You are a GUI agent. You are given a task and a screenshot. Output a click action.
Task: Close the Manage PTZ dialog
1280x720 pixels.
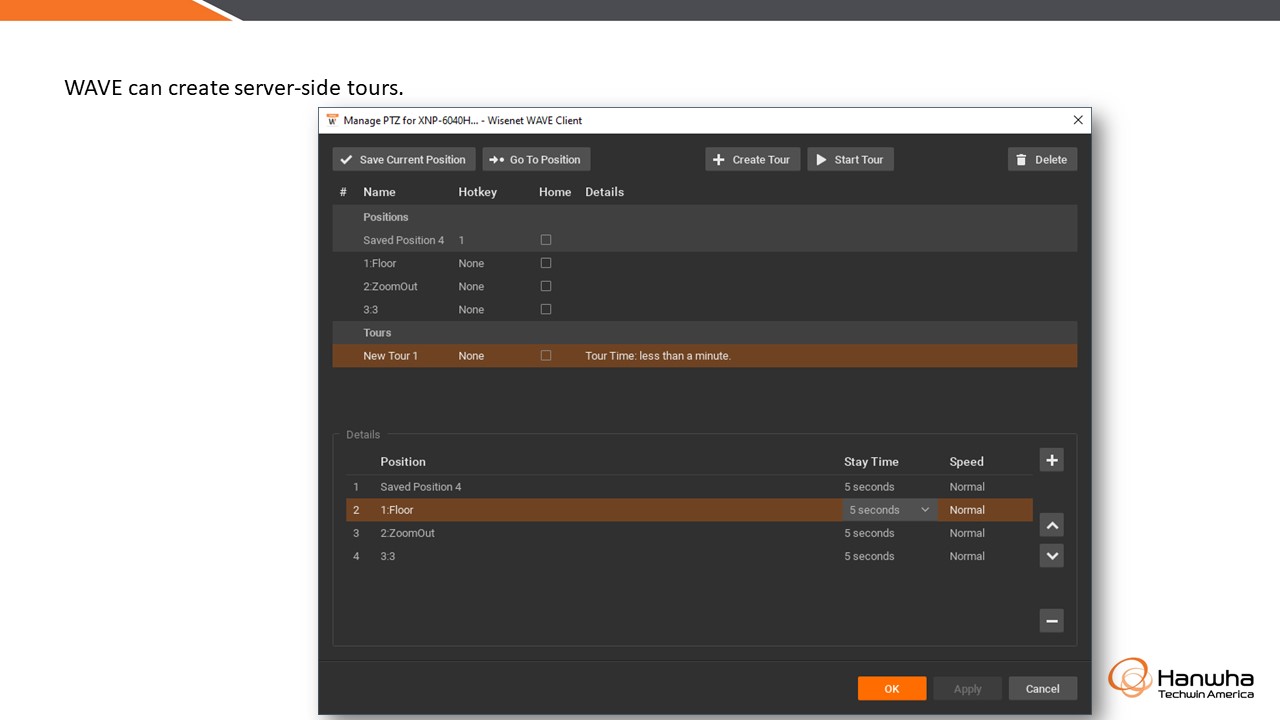click(x=1078, y=120)
